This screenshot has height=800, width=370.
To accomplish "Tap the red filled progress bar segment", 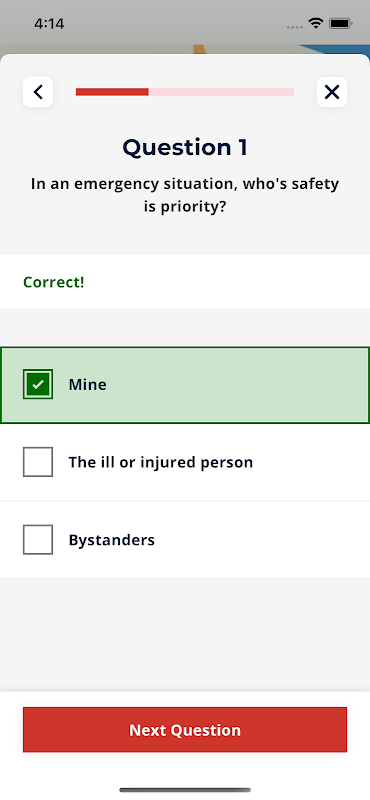I will click(112, 92).
